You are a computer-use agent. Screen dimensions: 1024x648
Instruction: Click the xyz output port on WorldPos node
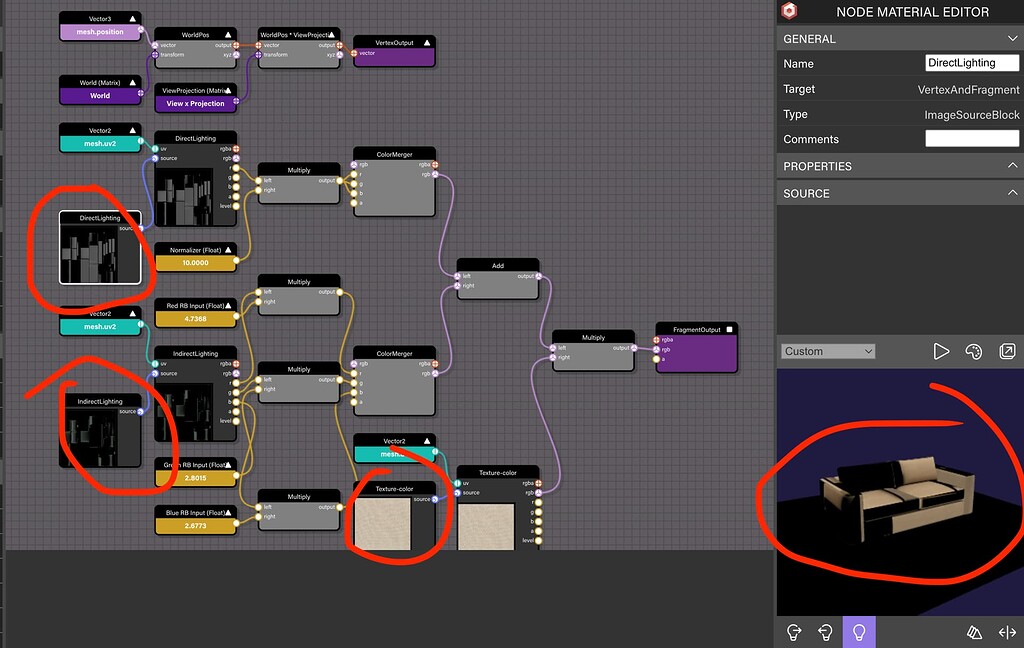click(236, 55)
